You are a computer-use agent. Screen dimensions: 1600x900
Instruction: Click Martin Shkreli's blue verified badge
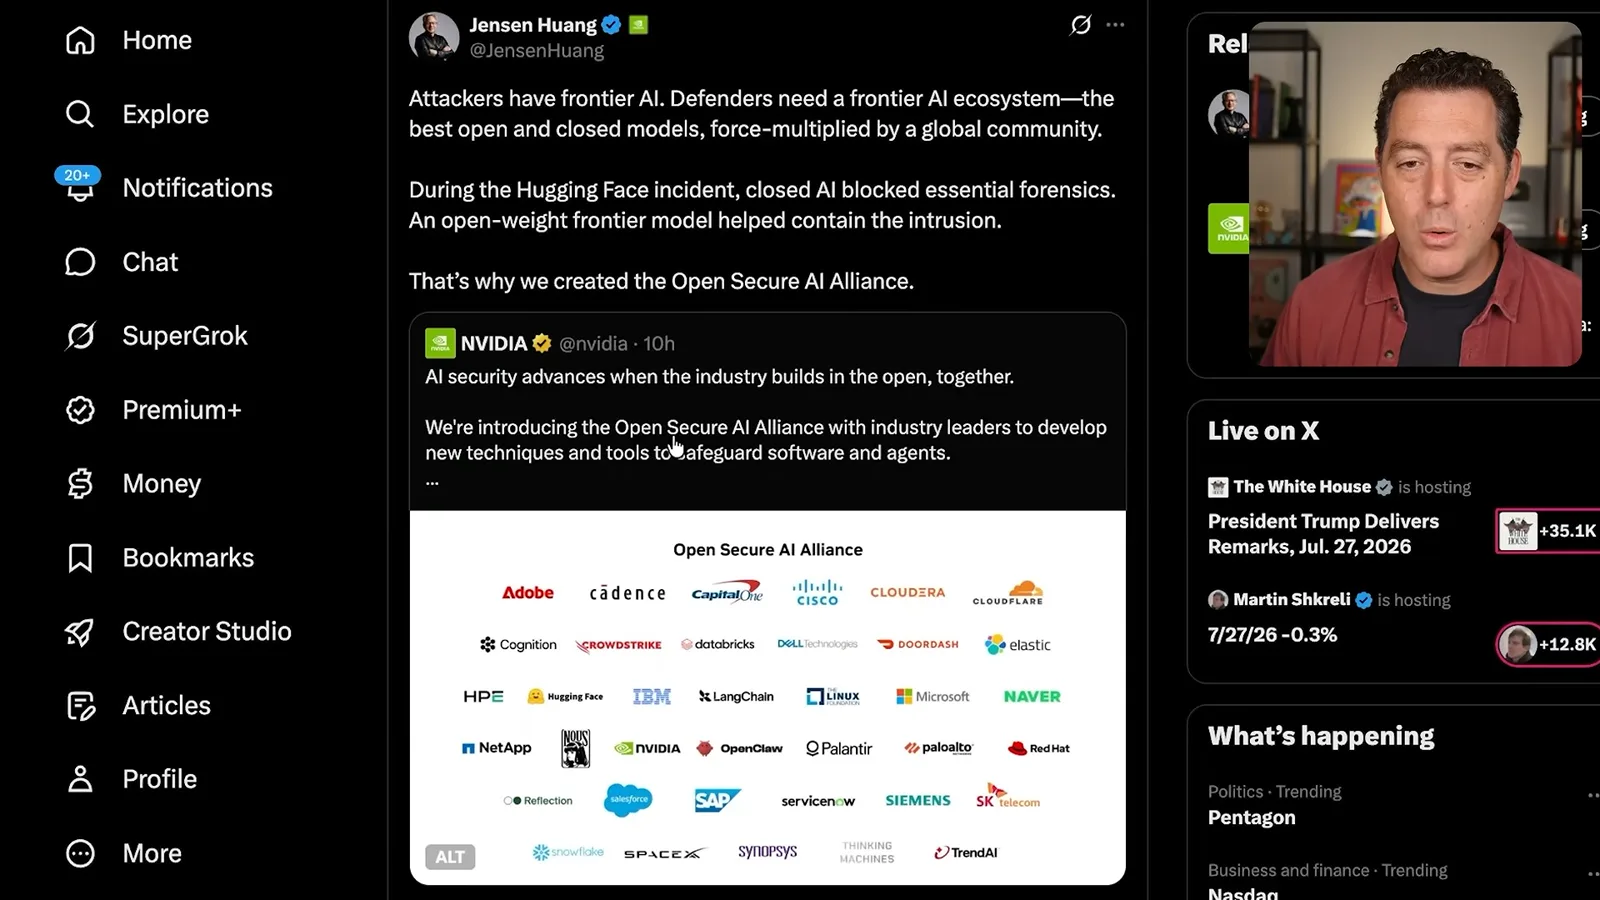coord(1364,600)
